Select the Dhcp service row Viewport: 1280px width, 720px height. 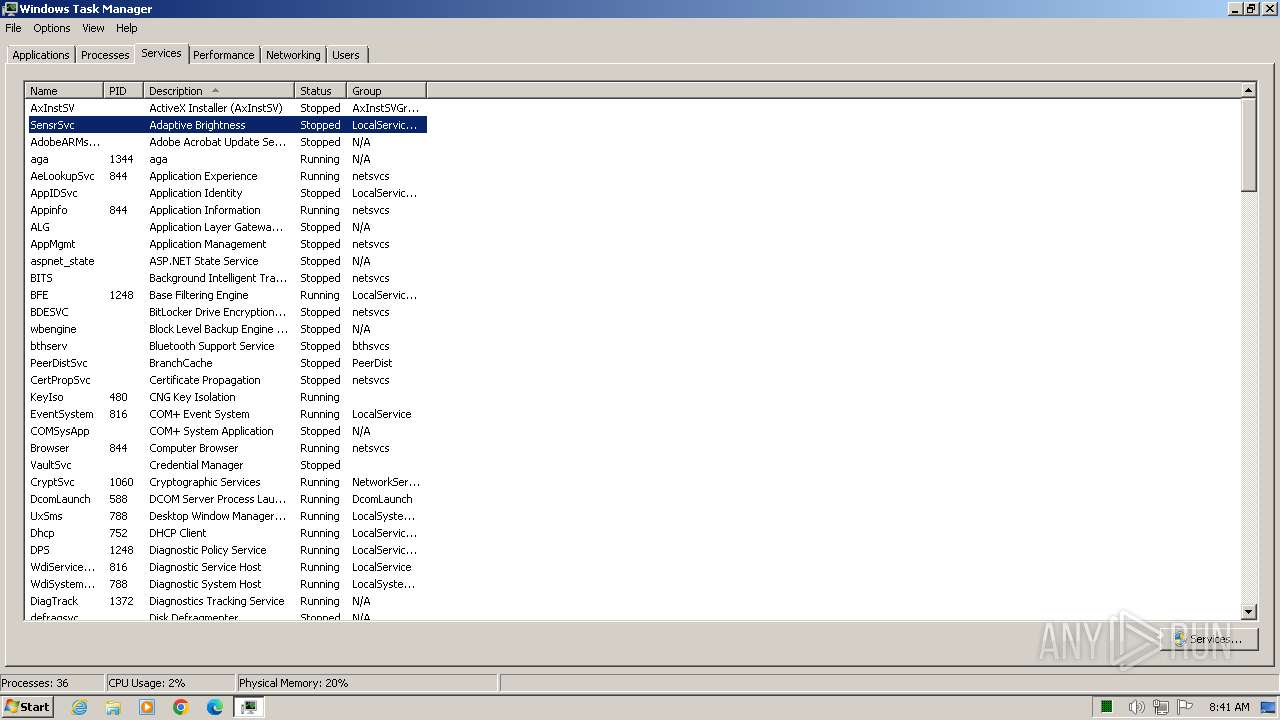[x=227, y=533]
